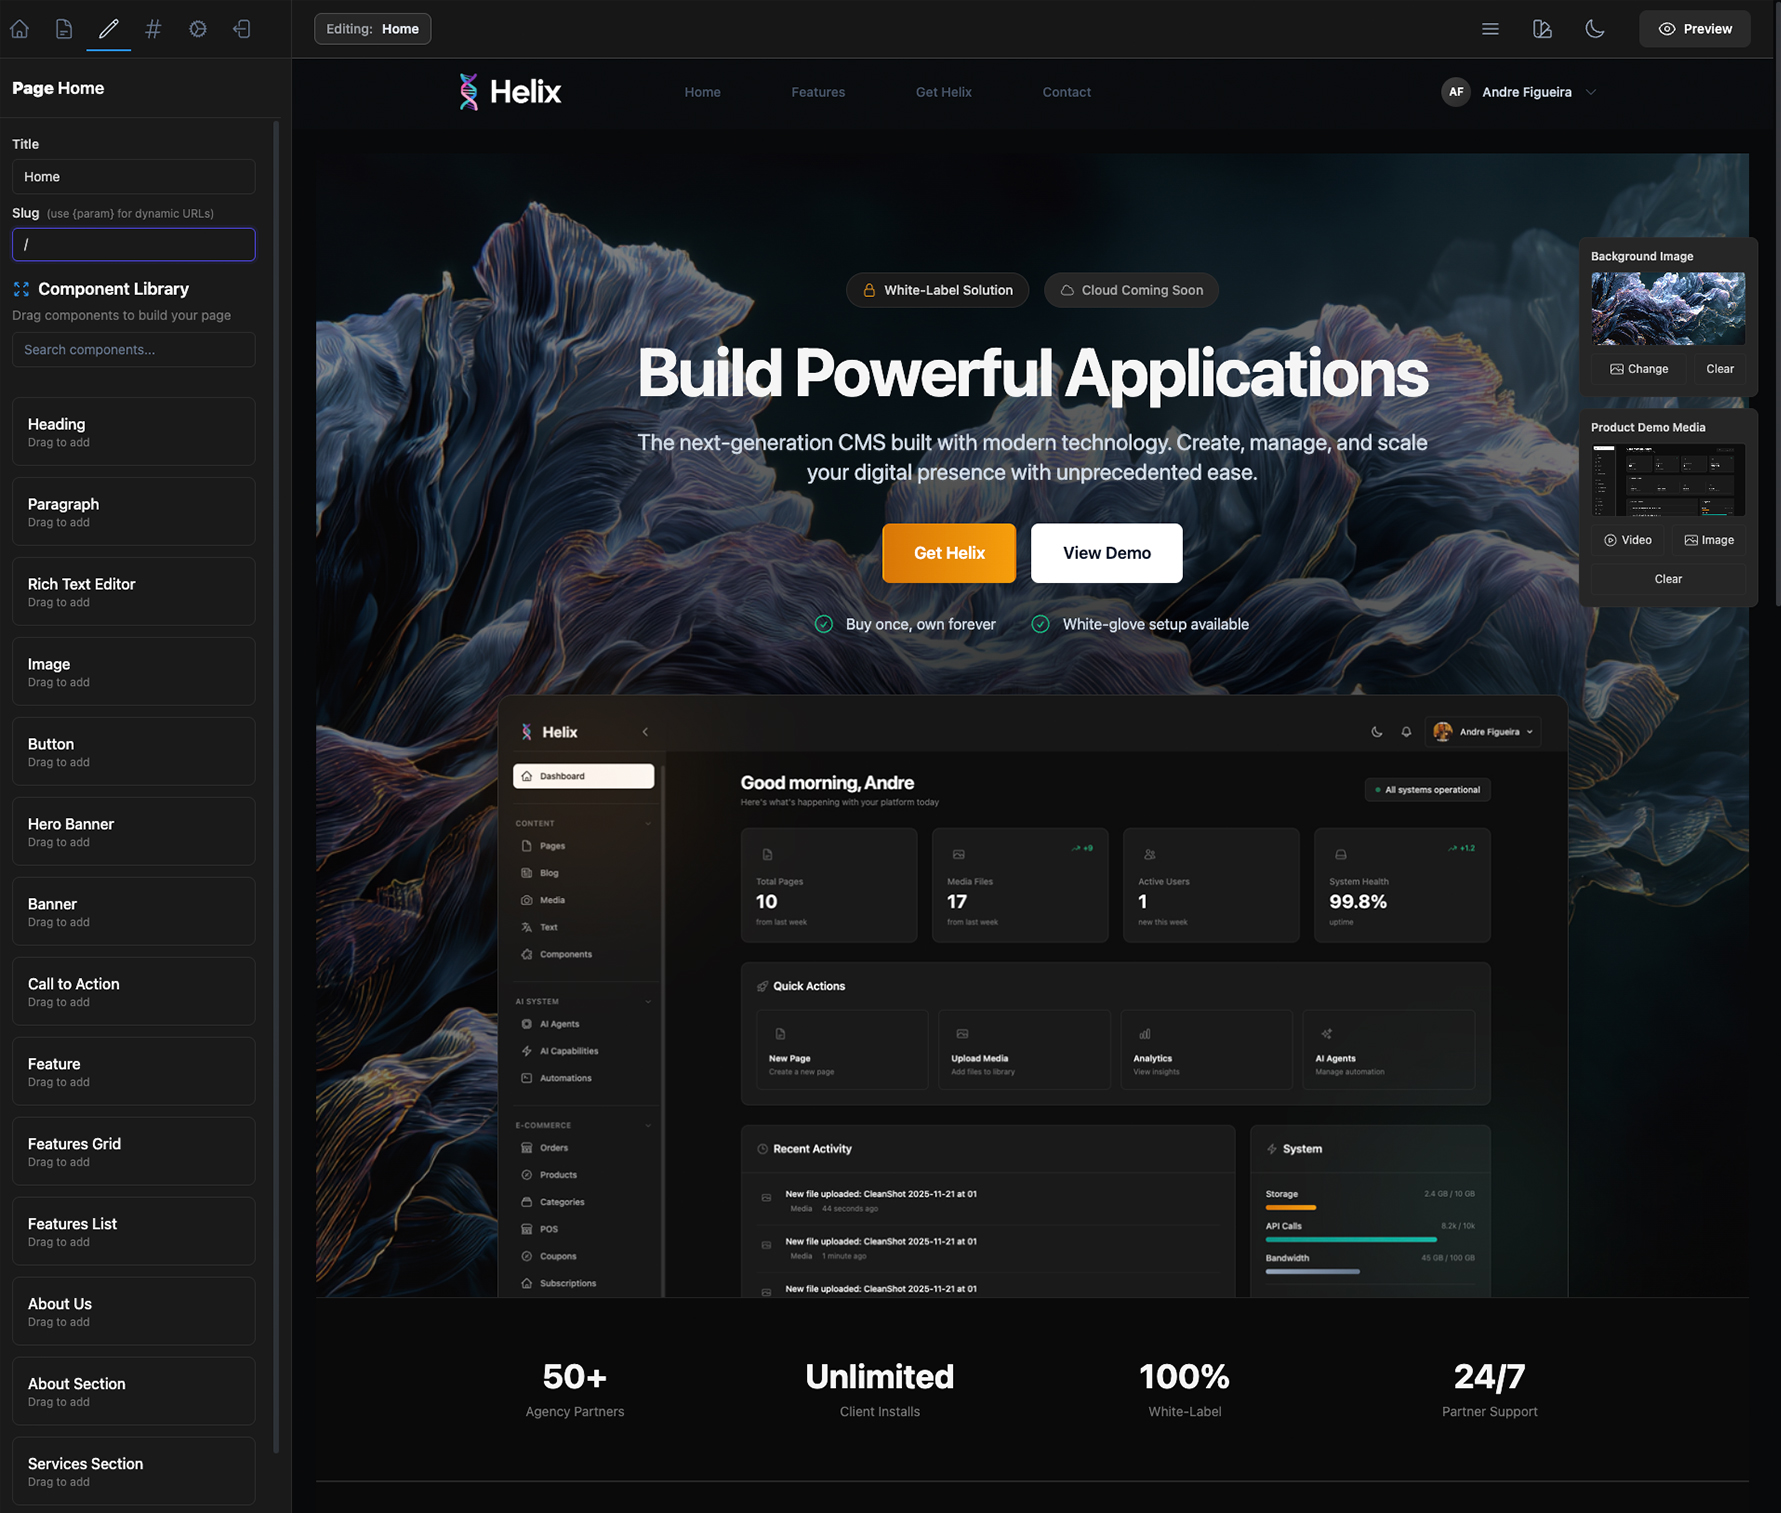Click the Upload Media quick action icon
1781x1513 pixels.
(x=962, y=1034)
